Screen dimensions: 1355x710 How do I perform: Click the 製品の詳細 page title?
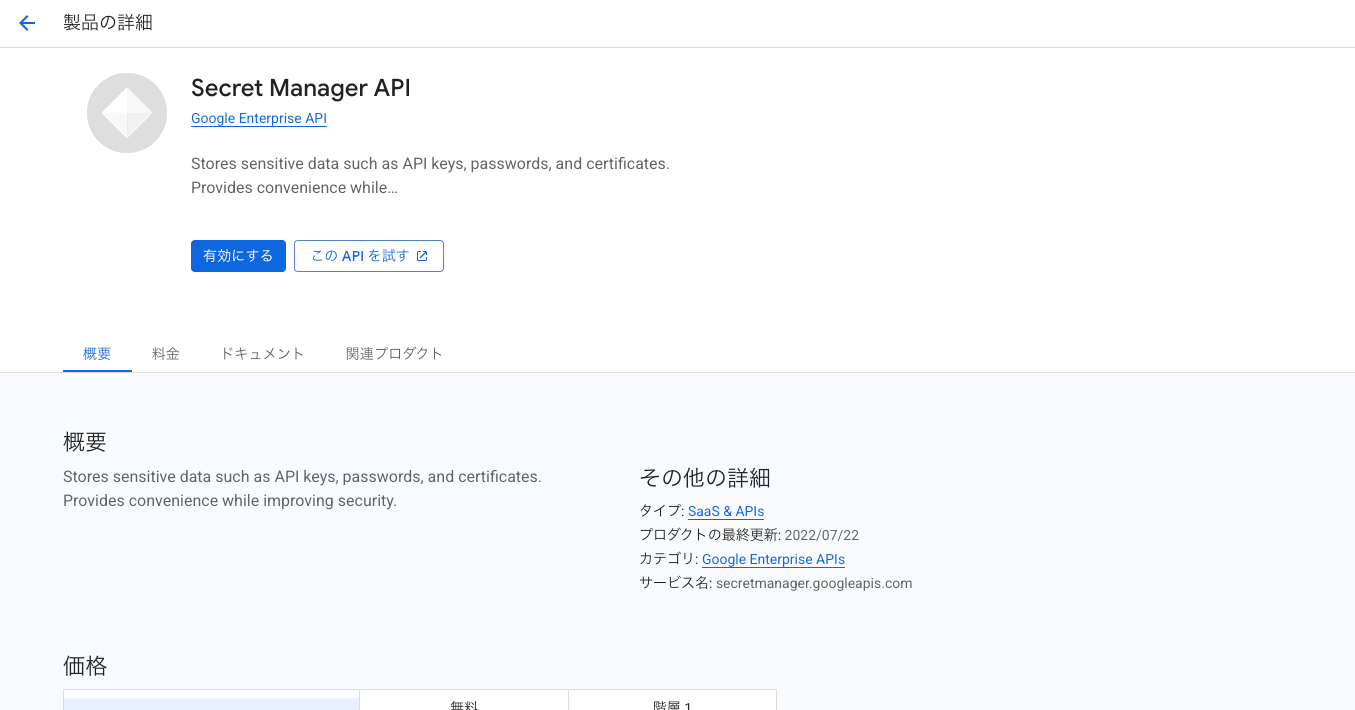108,23
